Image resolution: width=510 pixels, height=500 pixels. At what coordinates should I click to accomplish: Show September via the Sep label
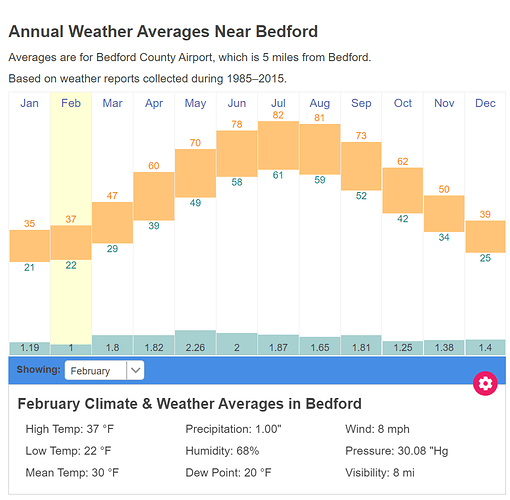coord(361,103)
